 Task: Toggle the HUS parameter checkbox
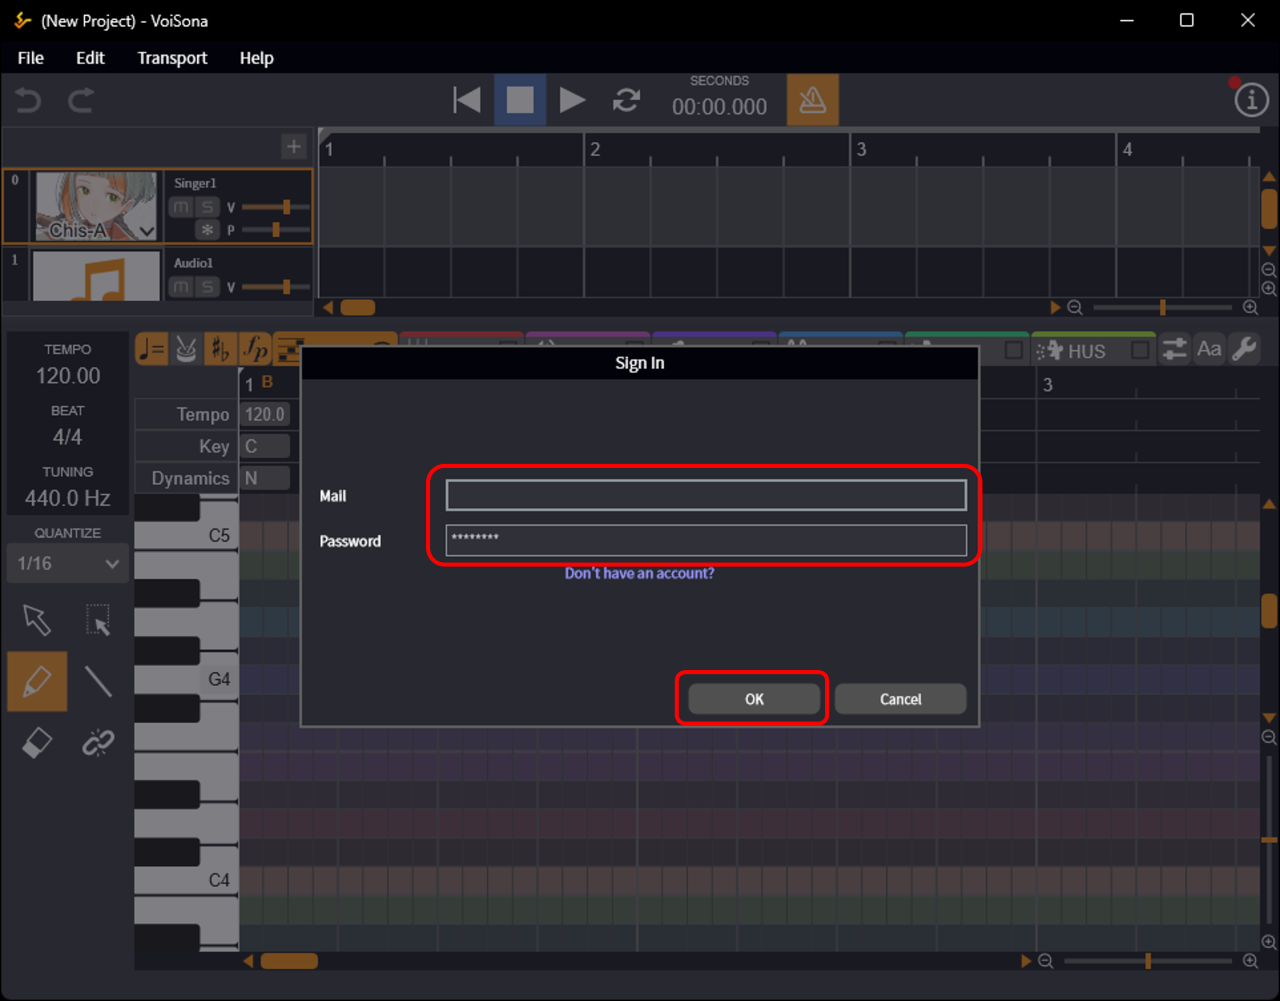1140,351
